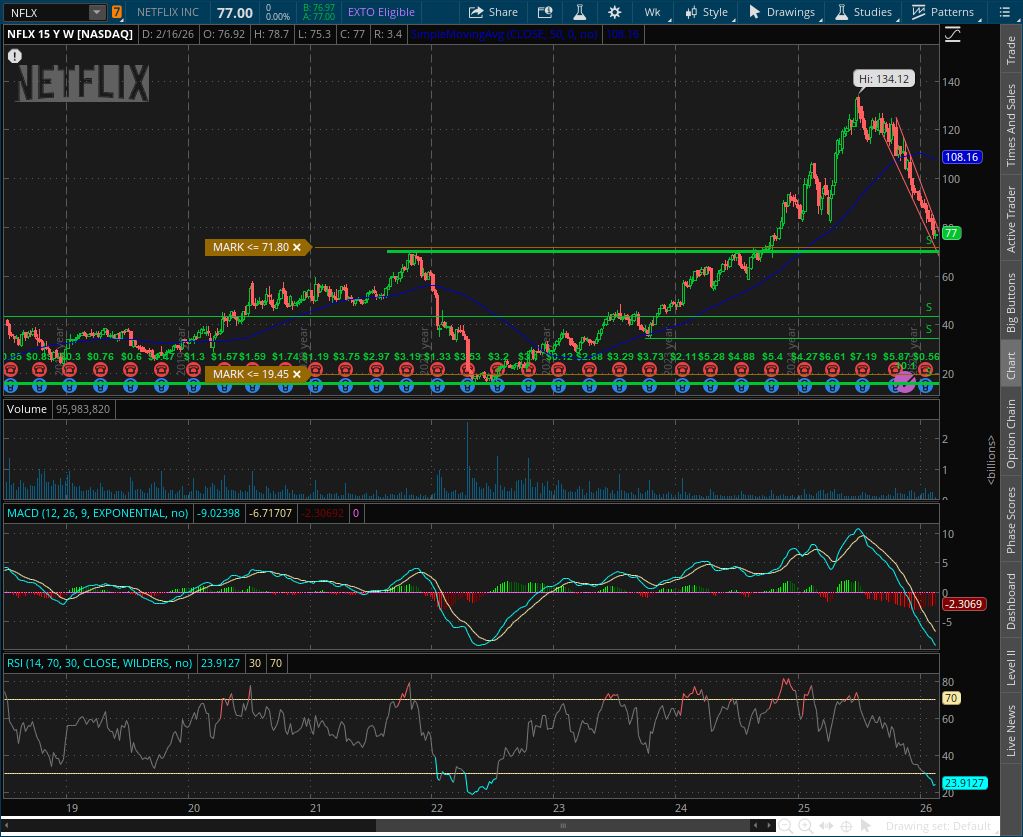Open the Dashboard sidebar tab

point(1011,601)
